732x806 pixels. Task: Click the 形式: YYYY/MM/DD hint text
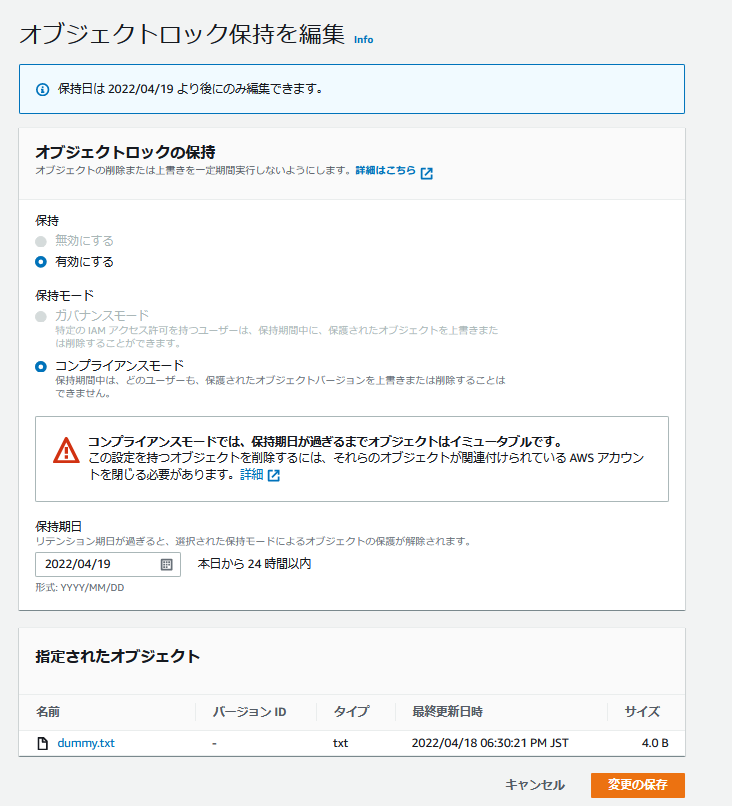click(80, 588)
